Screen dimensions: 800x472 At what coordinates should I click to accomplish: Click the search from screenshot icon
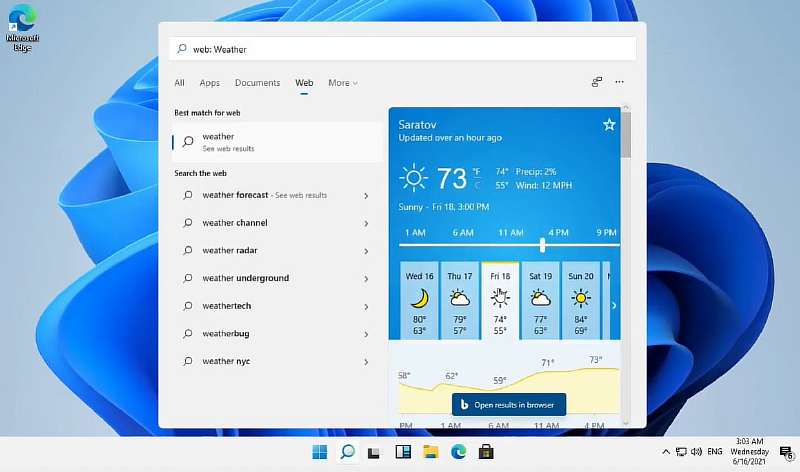(596, 82)
